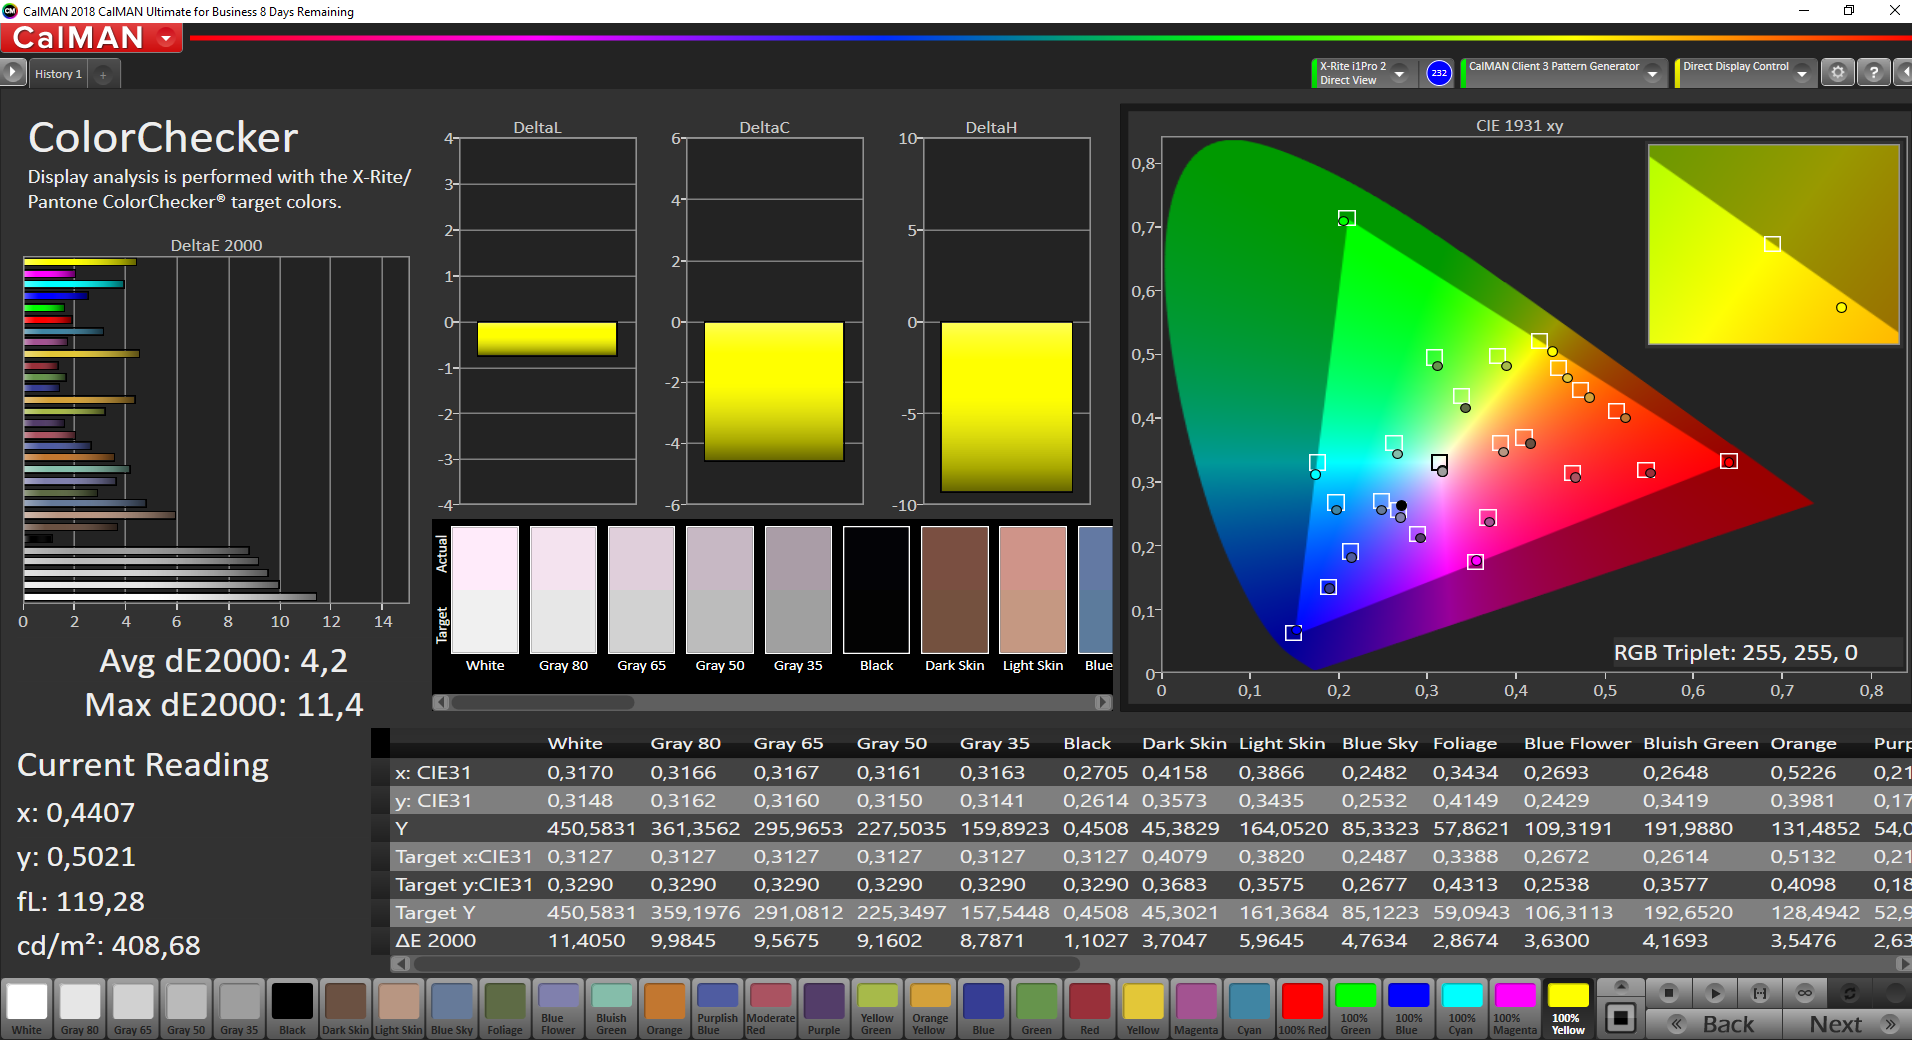Click White ΔE 2000 value 11,4050
1912x1040 pixels.
point(586,941)
